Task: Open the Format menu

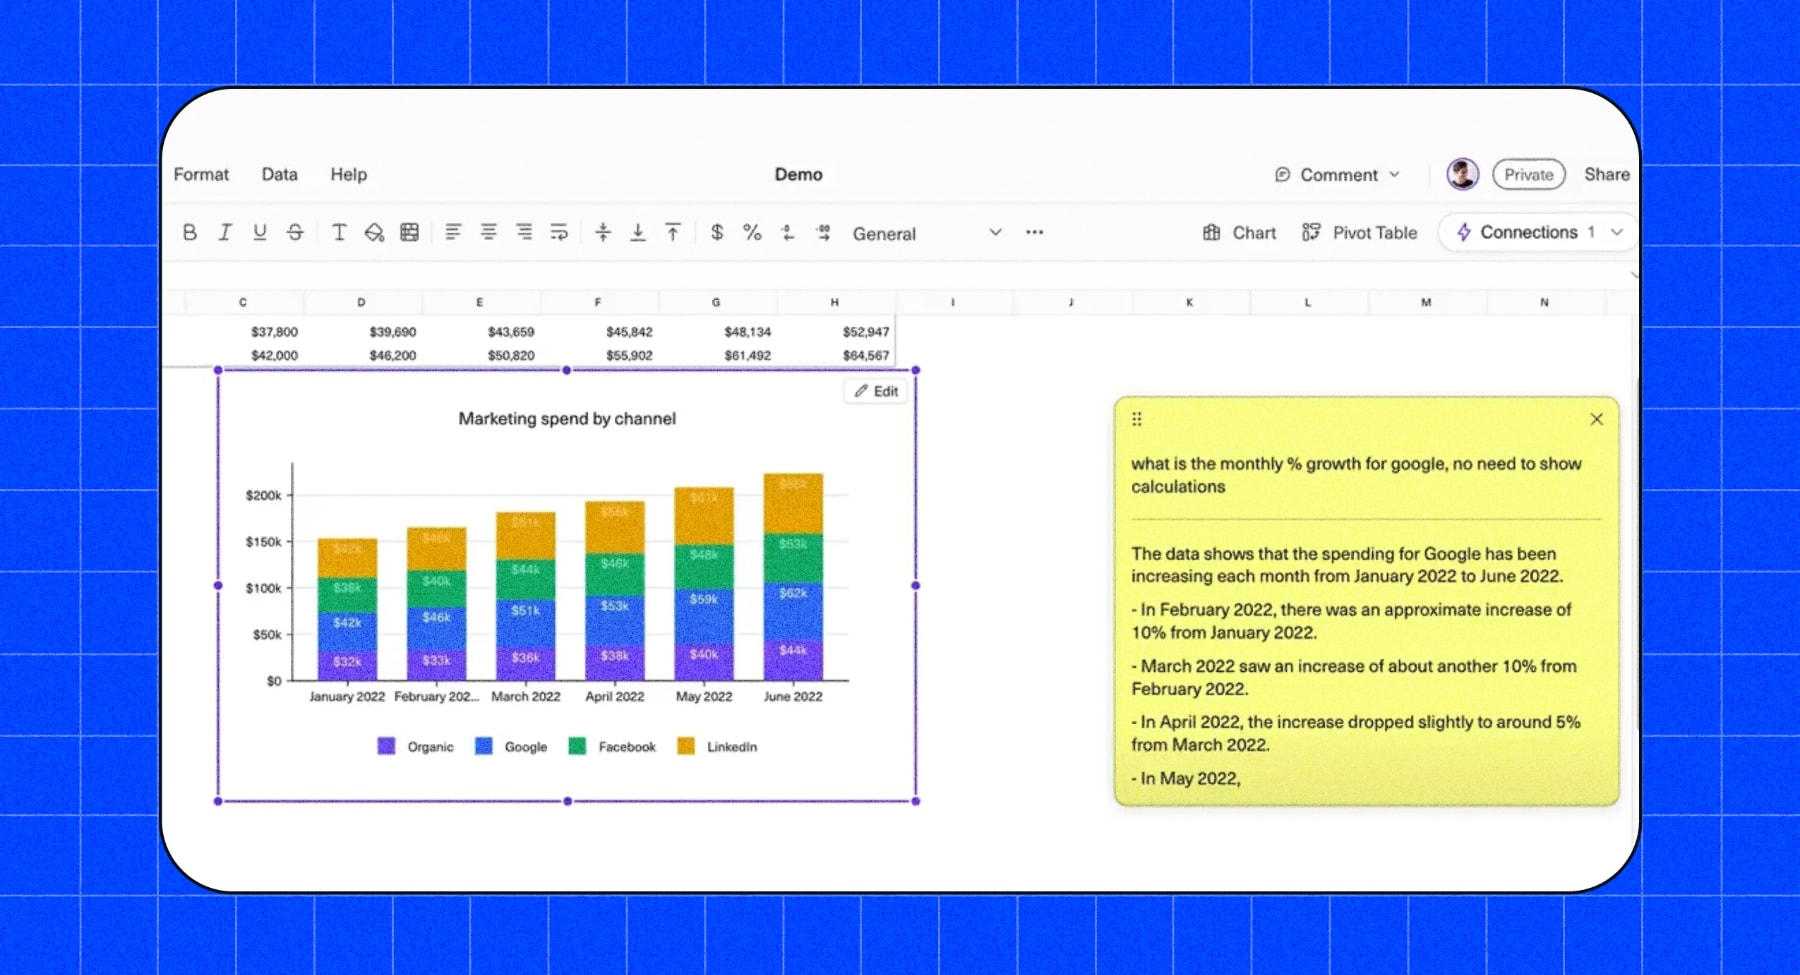Action: (201, 174)
